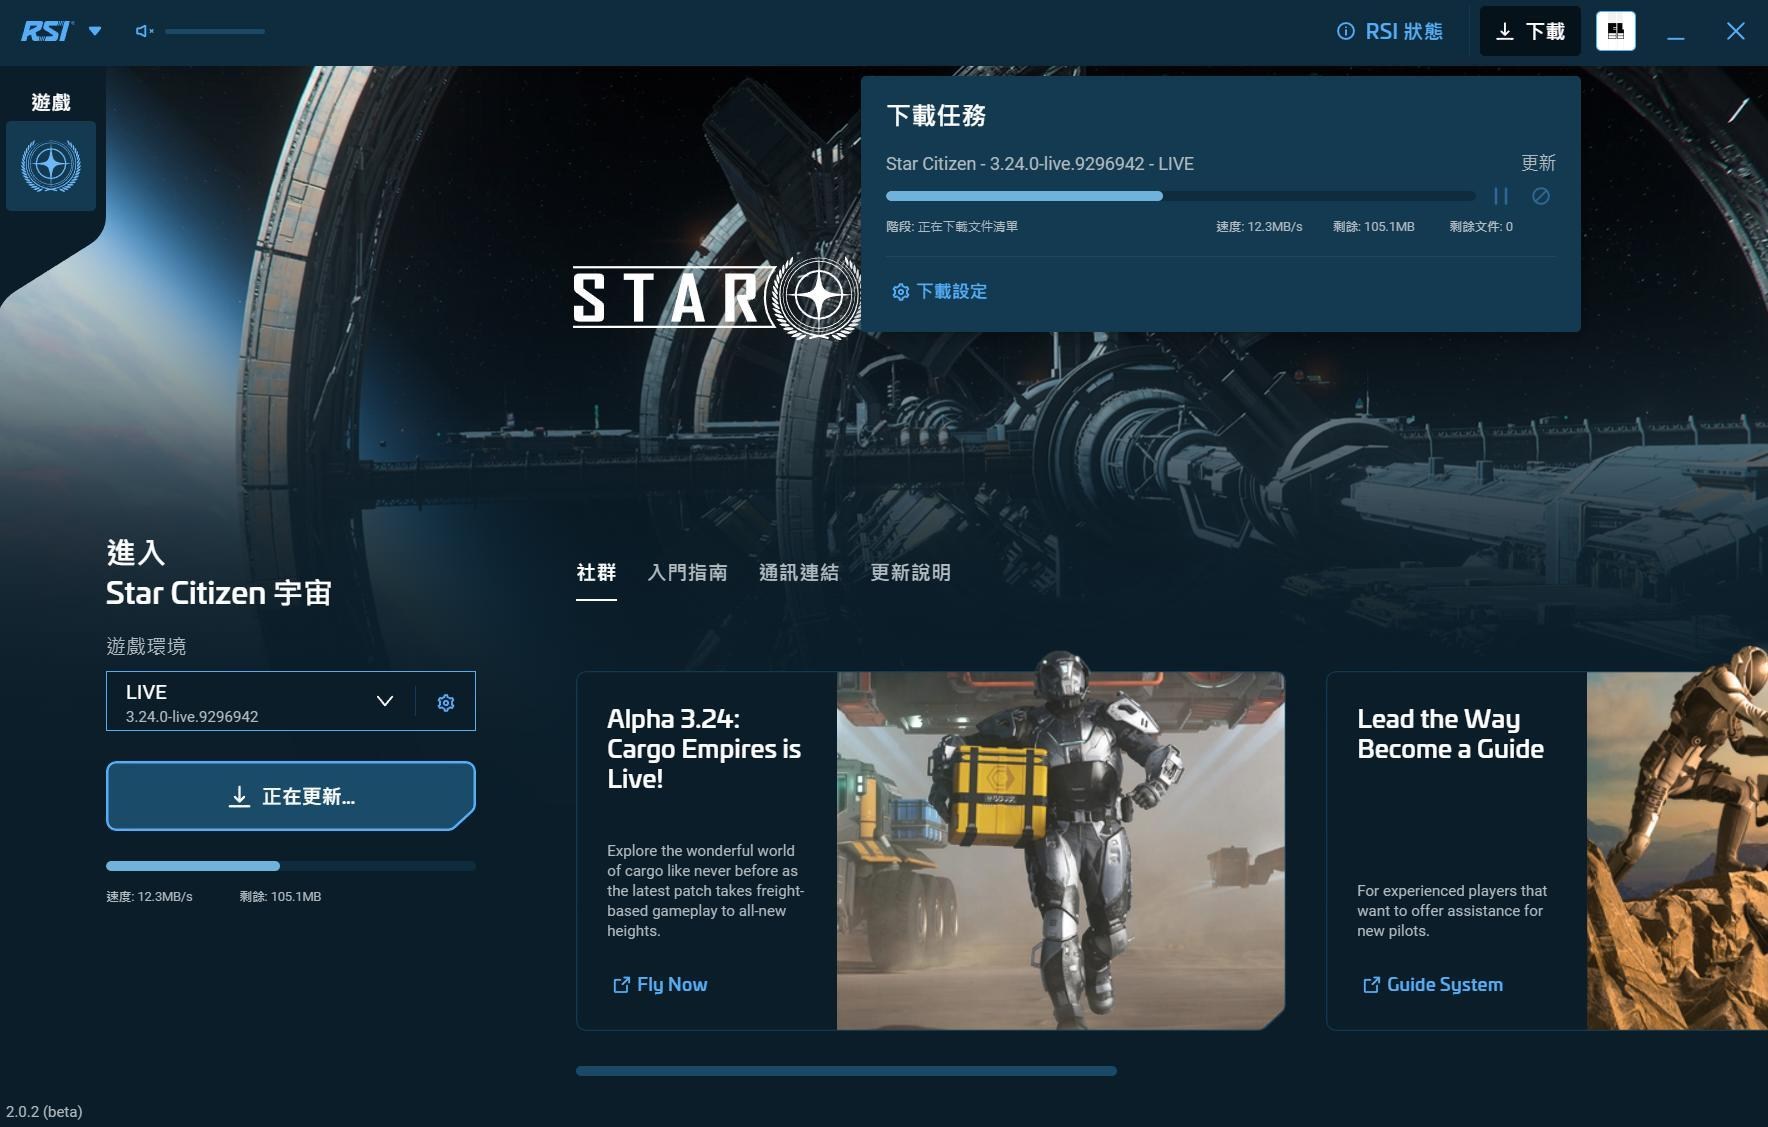The width and height of the screenshot is (1768, 1127).
Task: Toggle the 正在更新 update button
Action: (x=290, y=795)
